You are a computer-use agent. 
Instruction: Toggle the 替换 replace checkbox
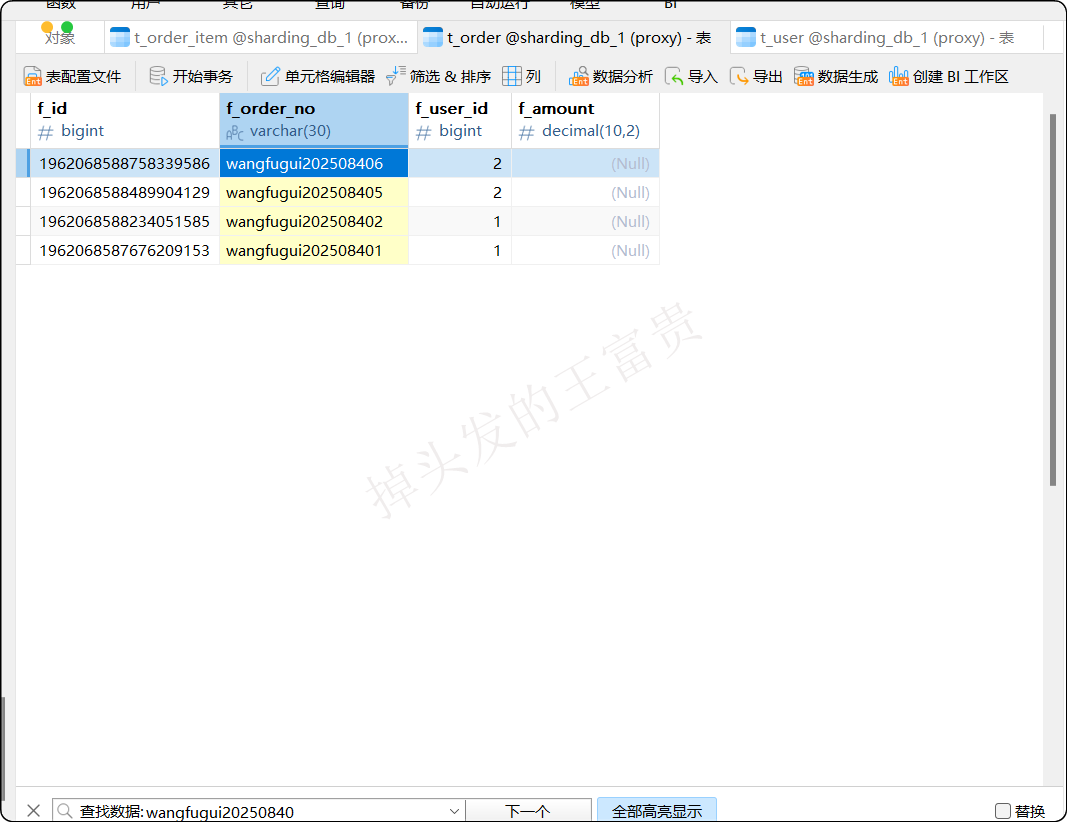click(x=1002, y=810)
